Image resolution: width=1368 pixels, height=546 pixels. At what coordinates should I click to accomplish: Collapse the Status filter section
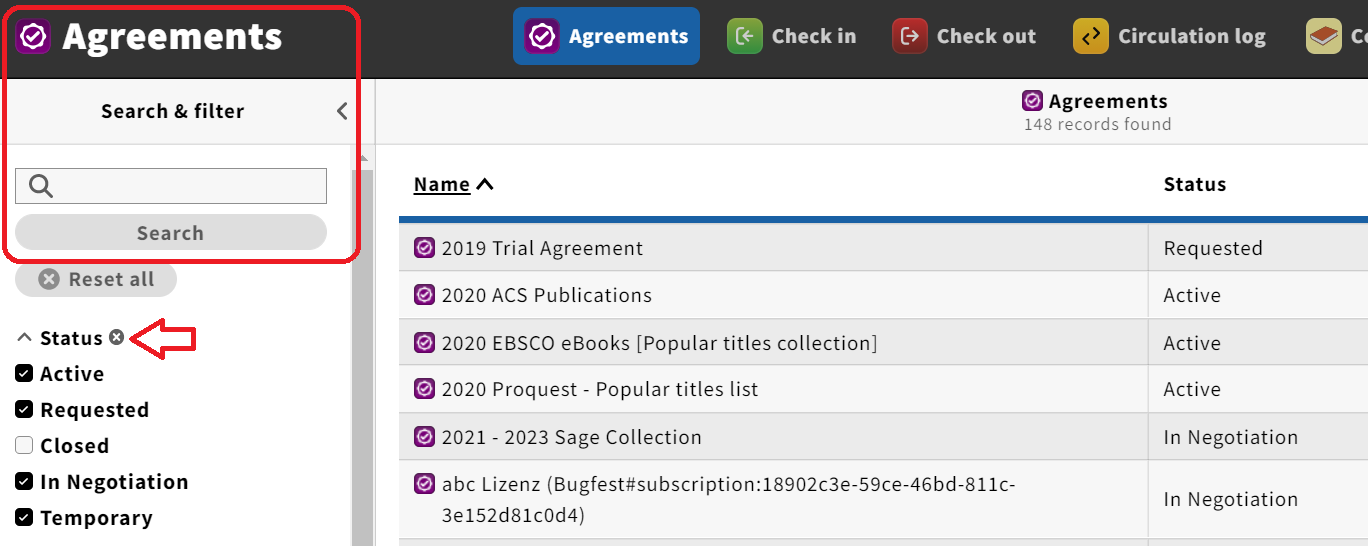[26, 338]
